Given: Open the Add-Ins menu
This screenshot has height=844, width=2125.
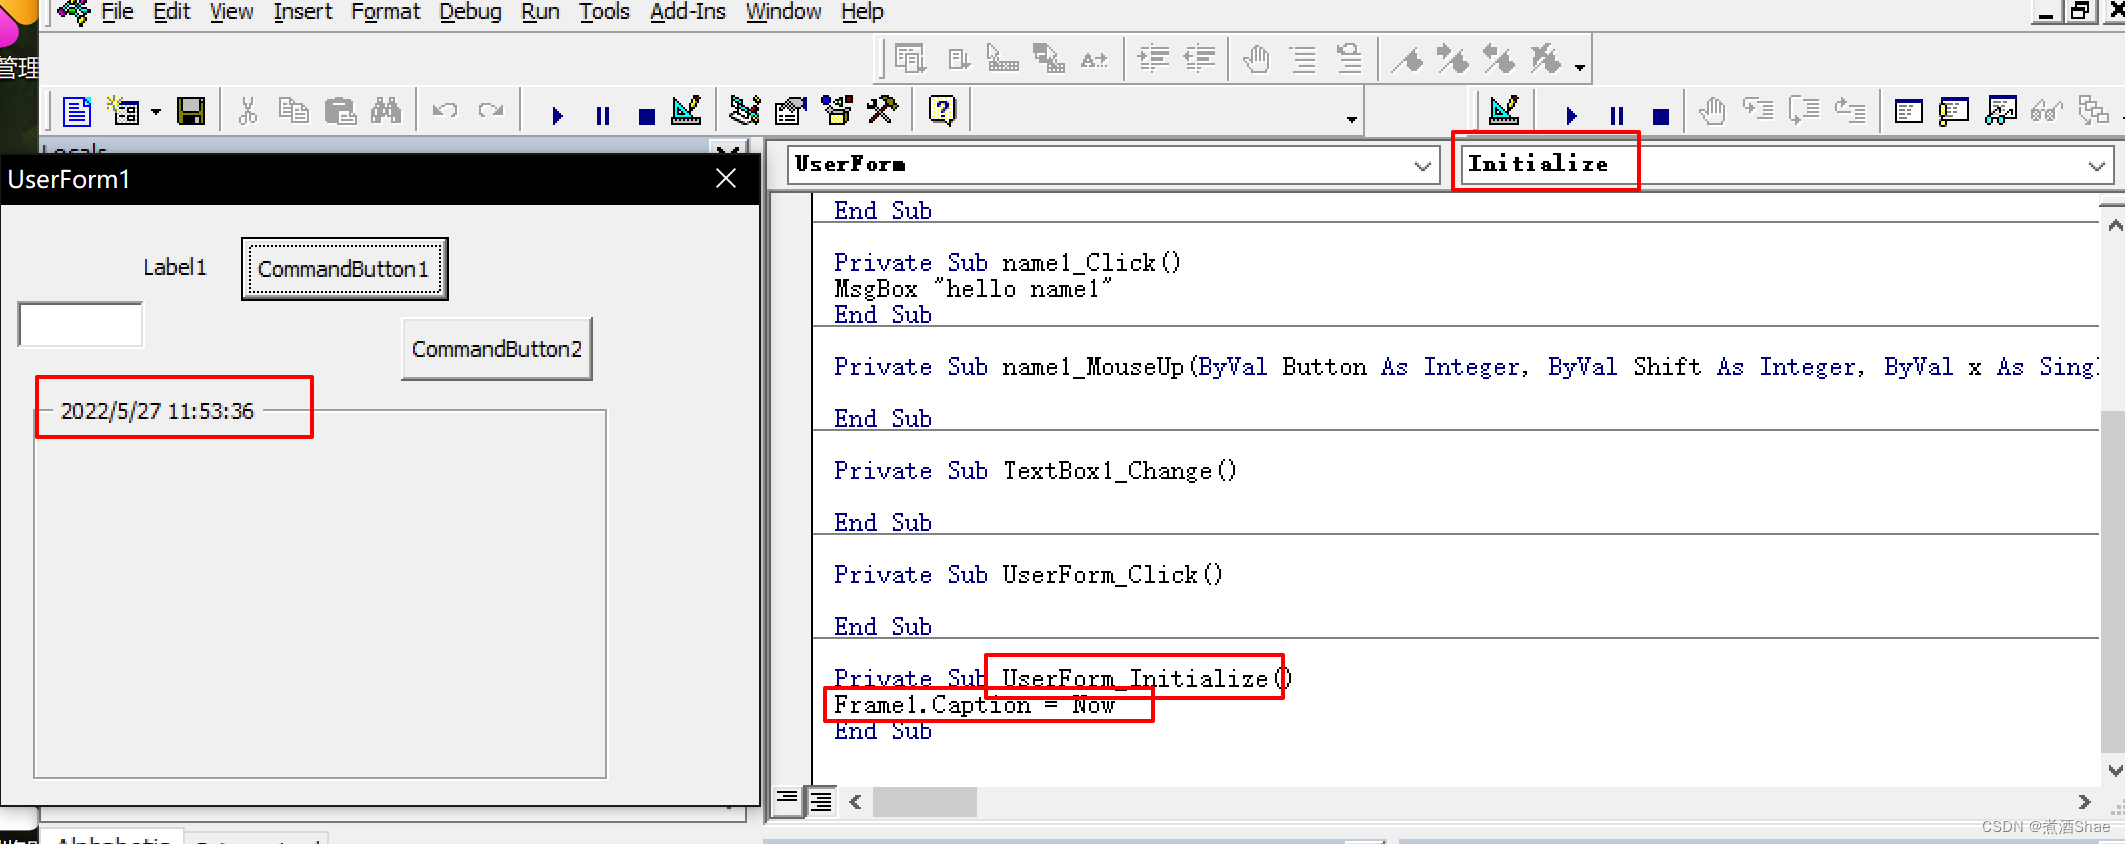Looking at the screenshot, I should click(687, 12).
